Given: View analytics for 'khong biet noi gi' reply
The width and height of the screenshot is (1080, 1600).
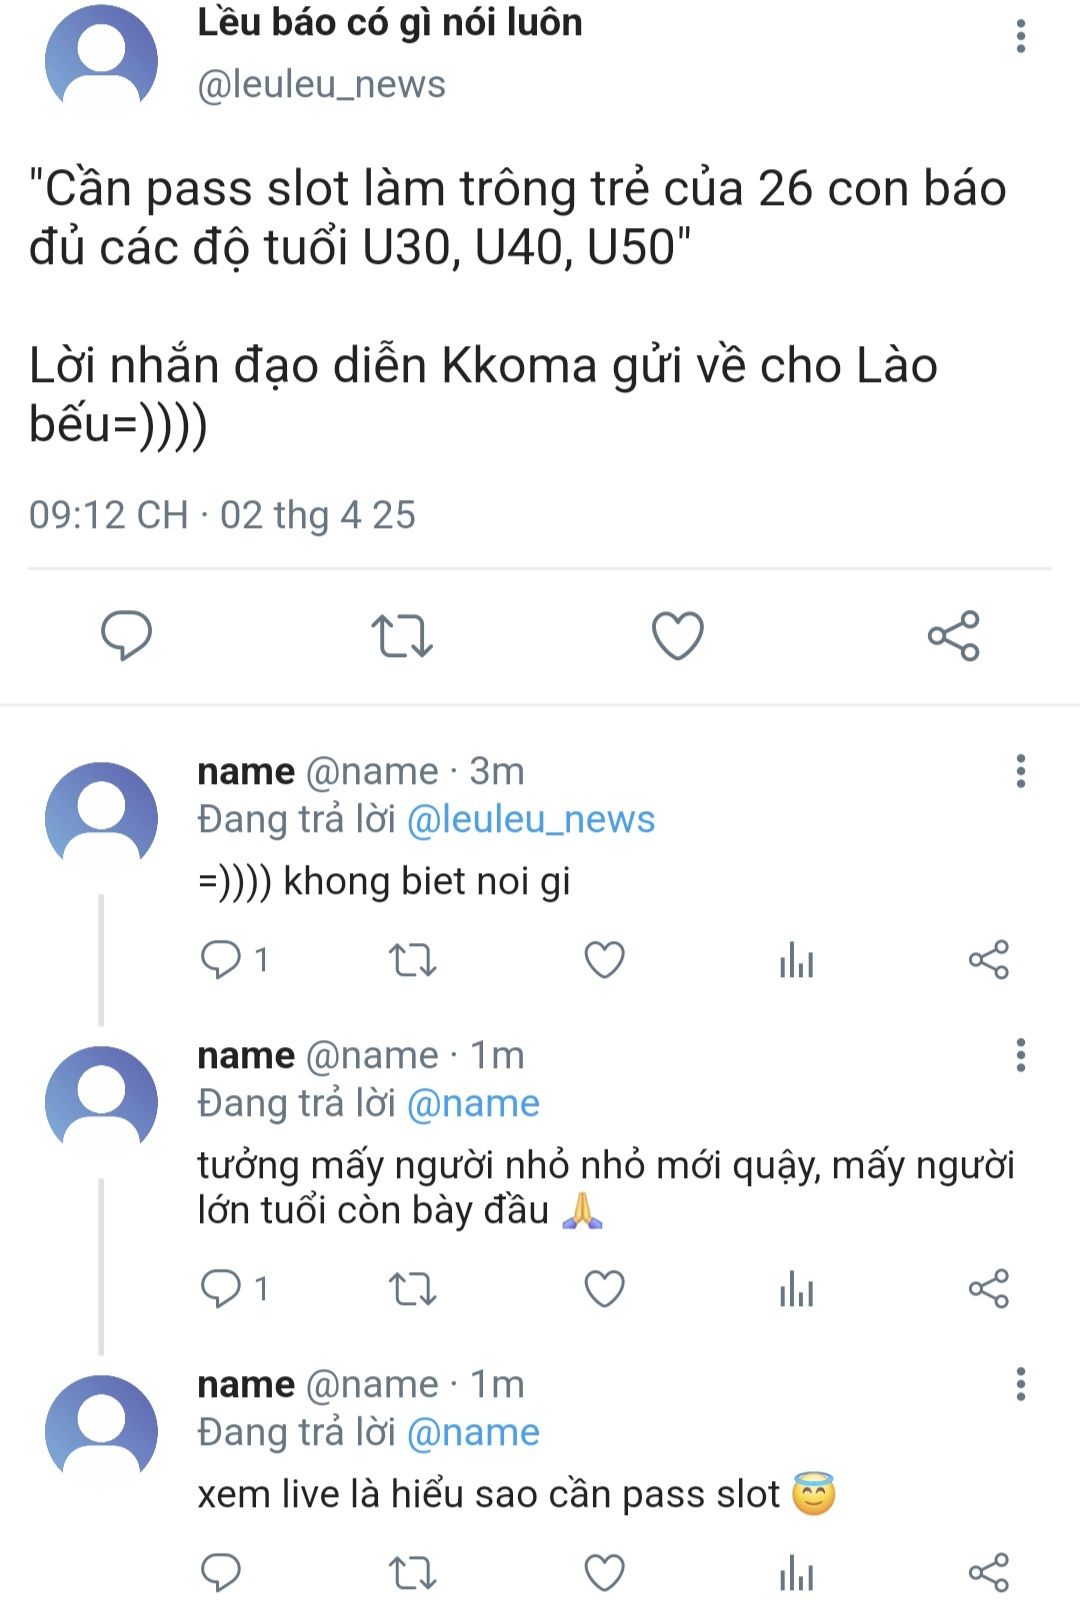Looking at the screenshot, I should [796, 960].
